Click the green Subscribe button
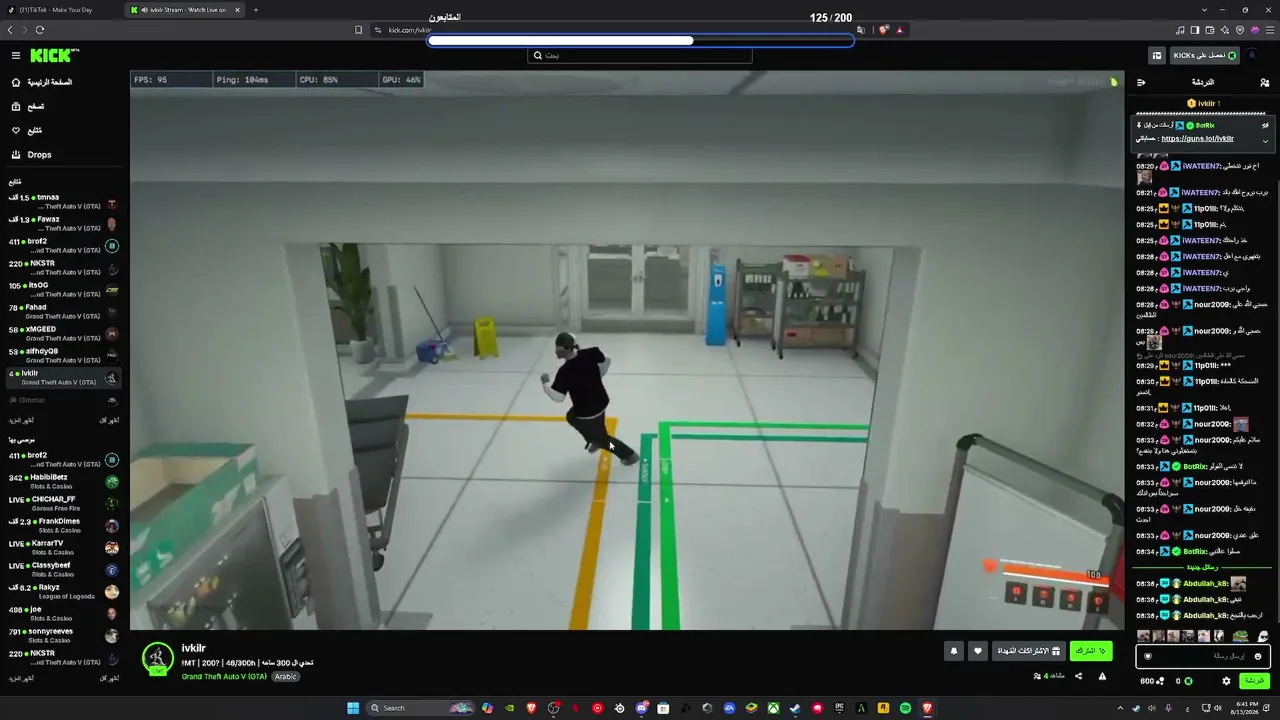1280x720 pixels. point(1091,651)
